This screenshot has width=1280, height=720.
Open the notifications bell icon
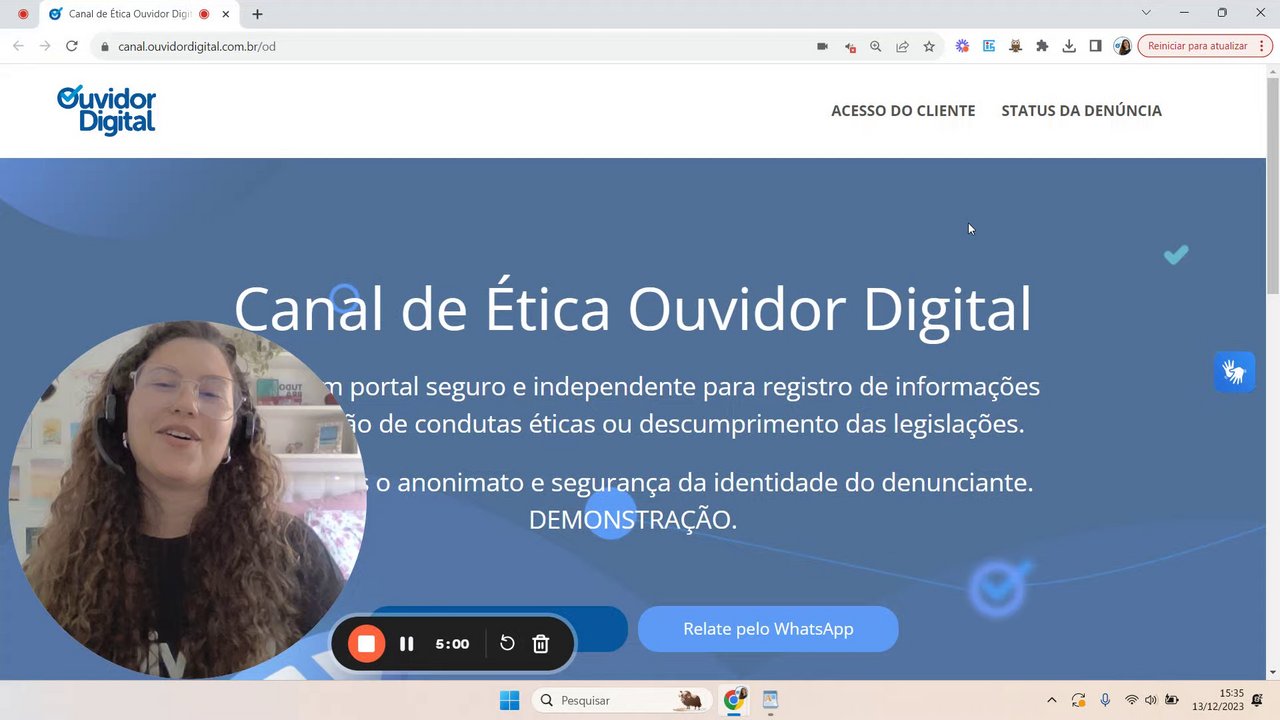click(1257, 700)
